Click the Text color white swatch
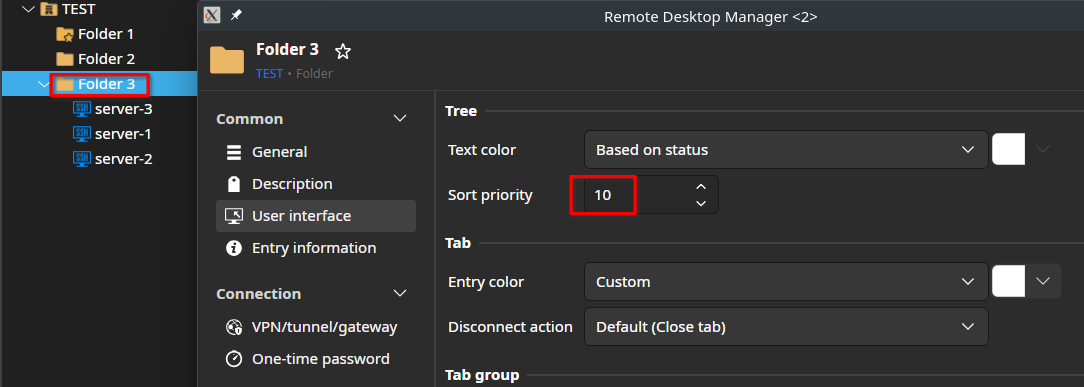Screen dimensions: 1084x387 tap(1009, 149)
